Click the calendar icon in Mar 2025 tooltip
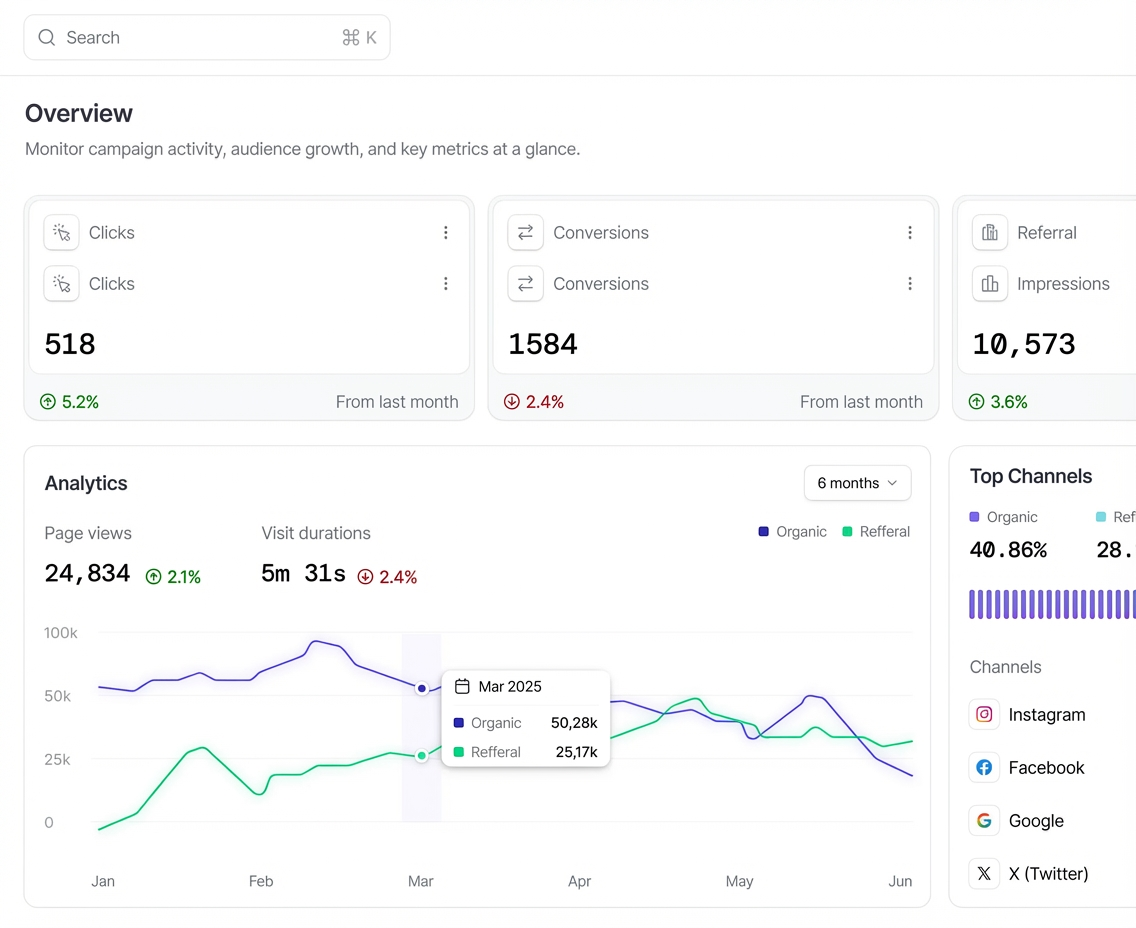1136x928 pixels. [462, 686]
